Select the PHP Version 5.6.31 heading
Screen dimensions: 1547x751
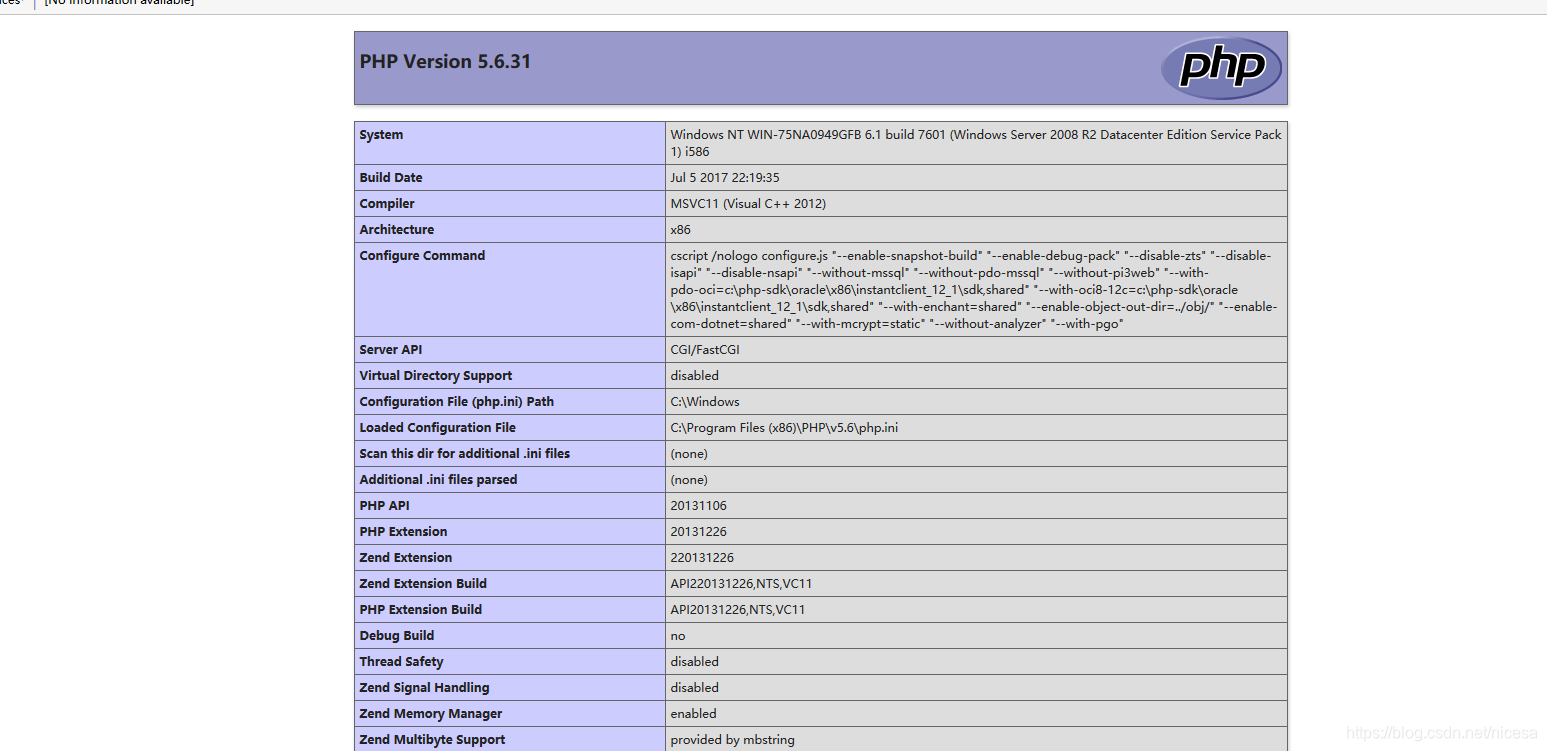click(x=445, y=62)
